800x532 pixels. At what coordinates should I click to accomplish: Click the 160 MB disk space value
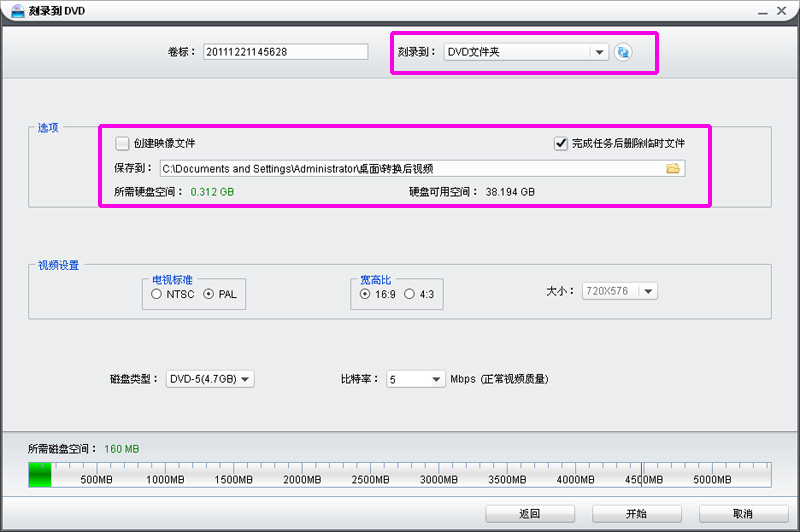(x=121, y=449)
